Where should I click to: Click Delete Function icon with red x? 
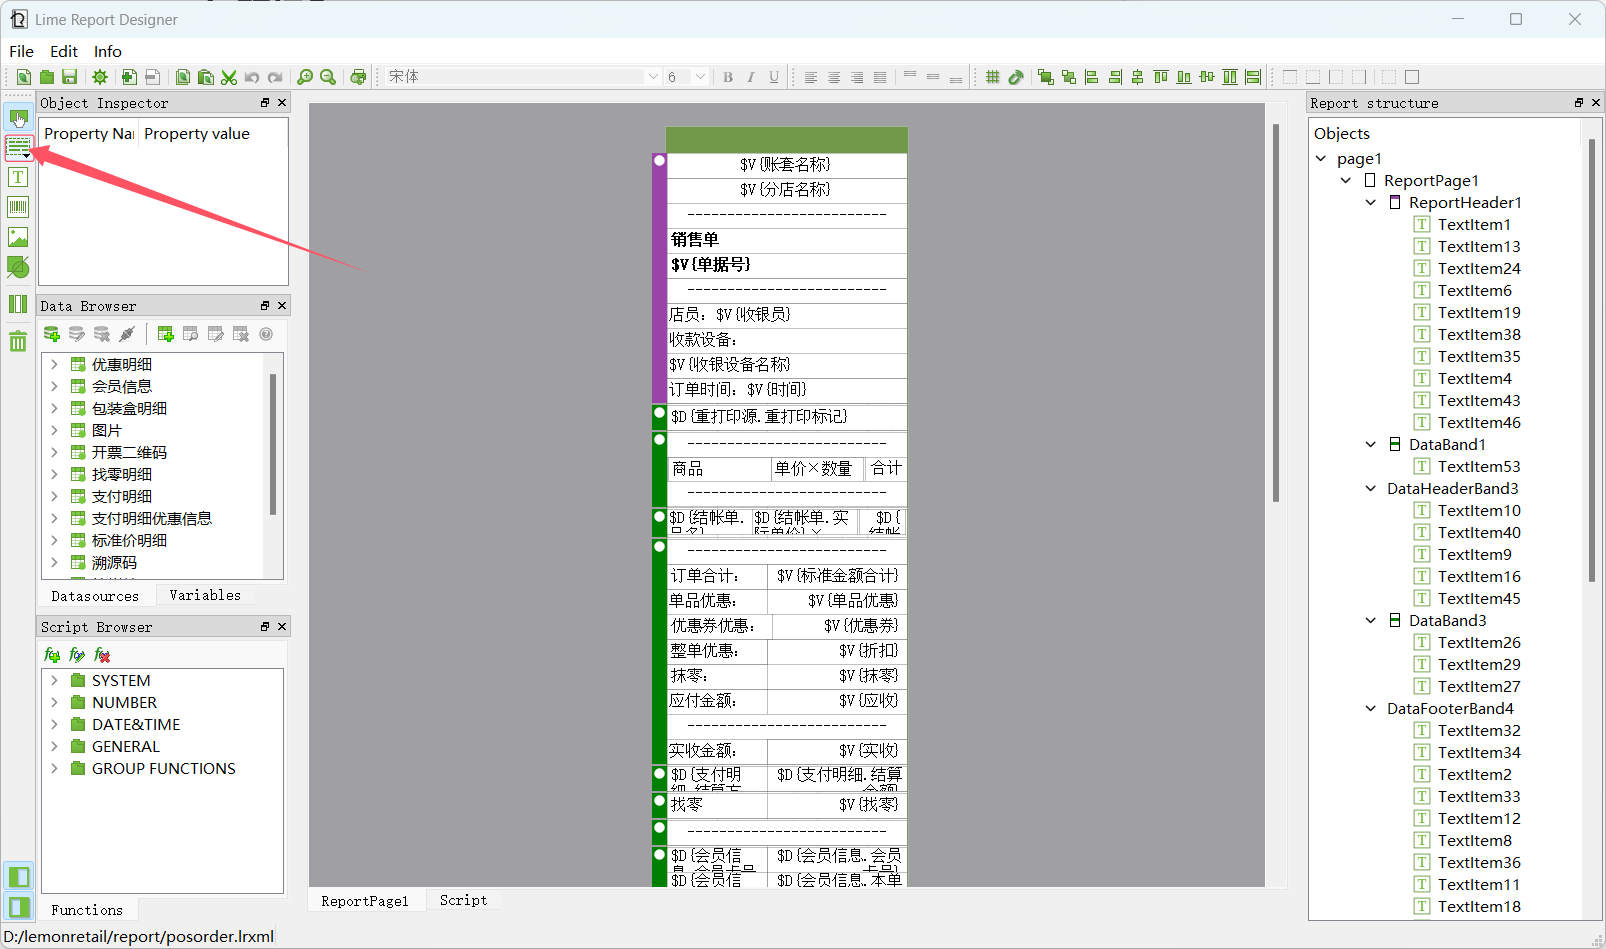(102, 655)
